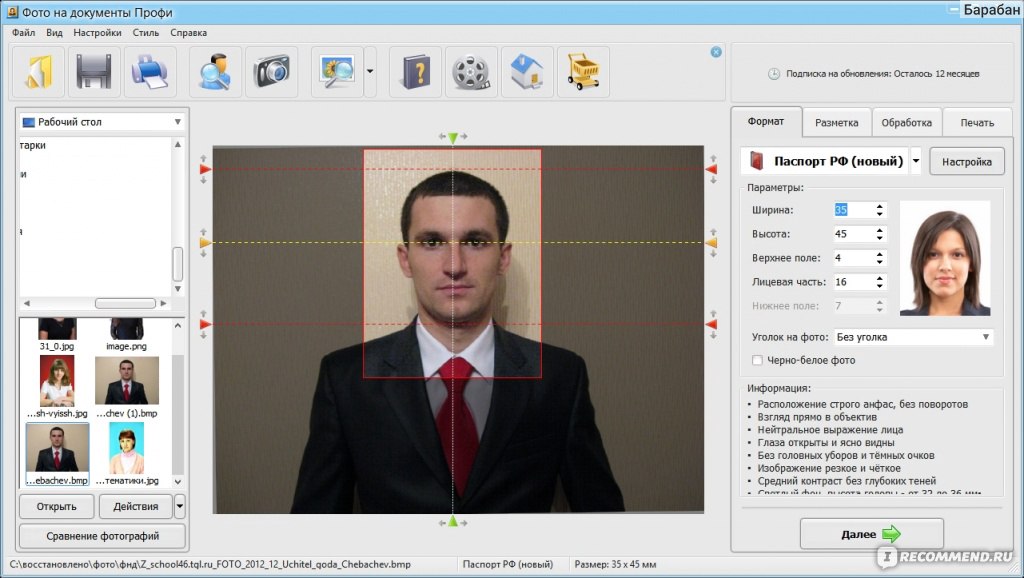Click the person search icon
1024x578 pixels.
click(216, 72)
